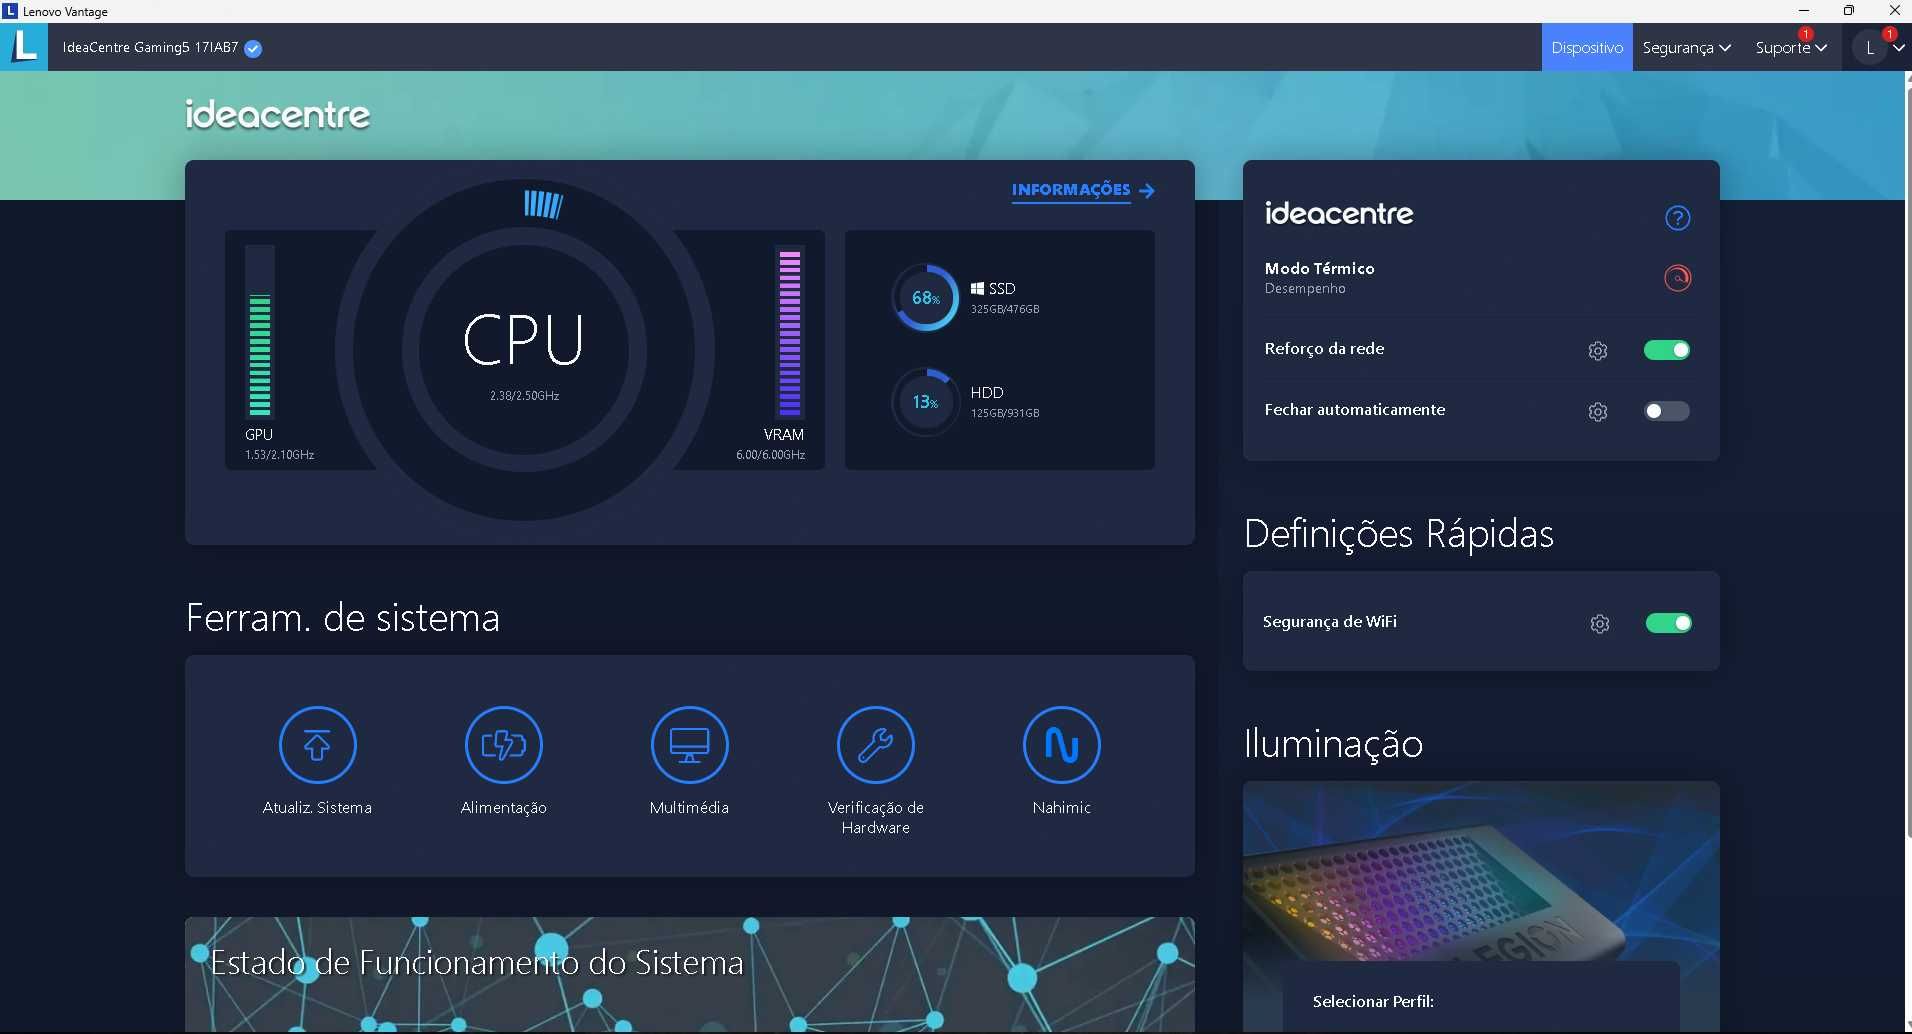Image resolution: width=1912 pixels, height=1034 pixels.
Task: Click the 125GB/931GB HDD capacity text
Action: click(1005, 413)
